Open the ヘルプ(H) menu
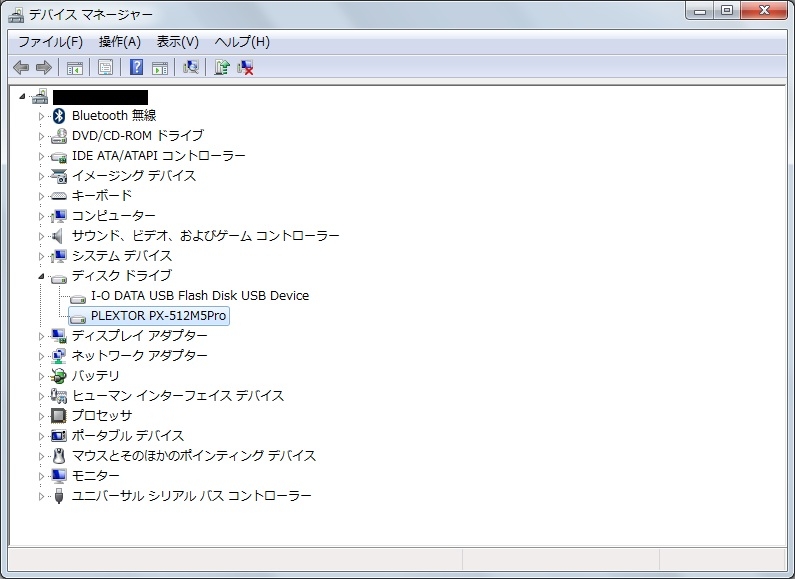 pyautogui.click(x=242, y=42)
